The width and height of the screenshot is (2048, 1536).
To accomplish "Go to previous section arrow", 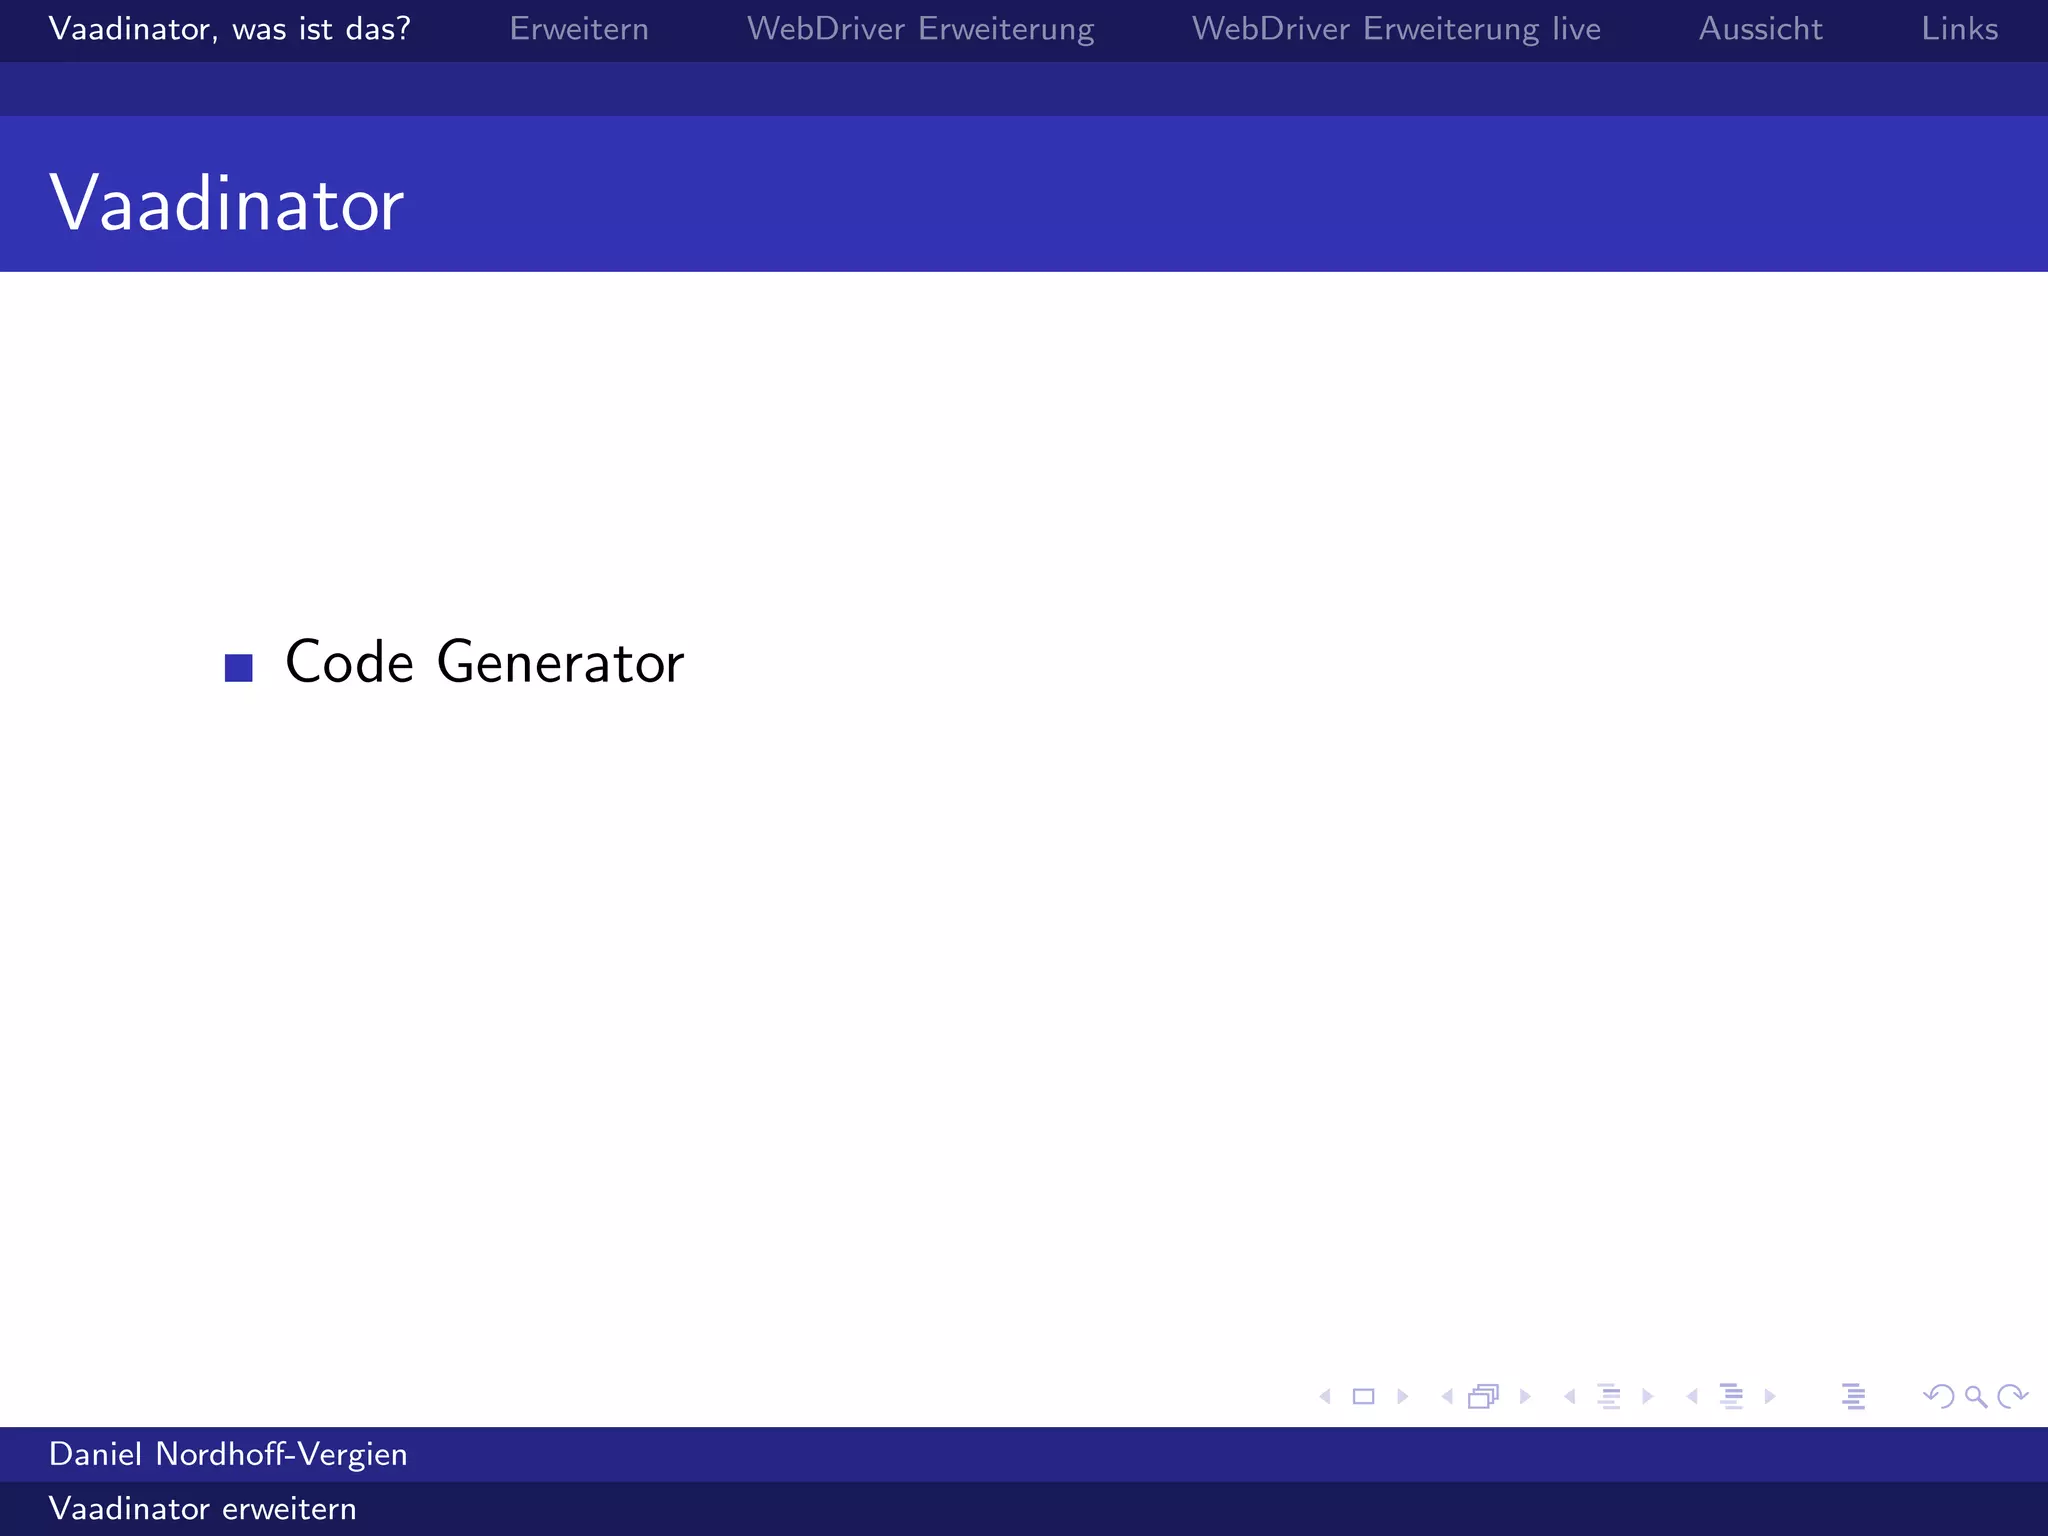I will tap(1692, 1396).
